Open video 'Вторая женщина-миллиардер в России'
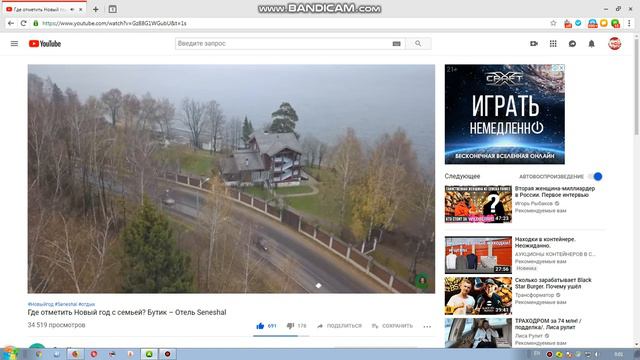Image resolution: width=640 pixels, height=360 pixels. coord(555,192)
